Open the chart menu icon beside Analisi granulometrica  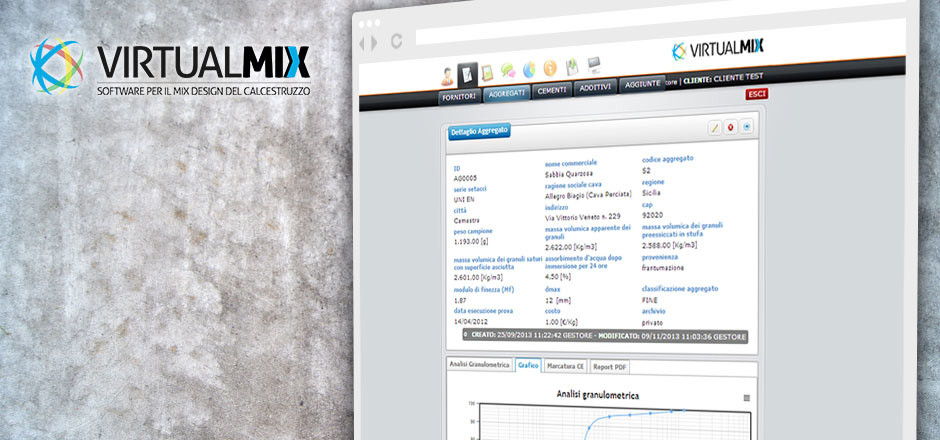(x=746, y=397)
